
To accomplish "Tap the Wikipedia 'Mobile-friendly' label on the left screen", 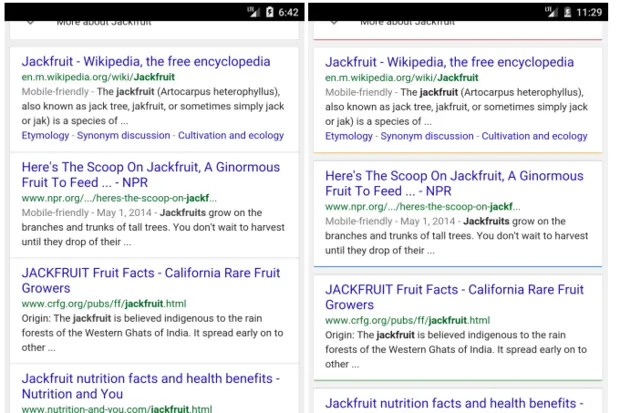I will click(x=55, y=92).
